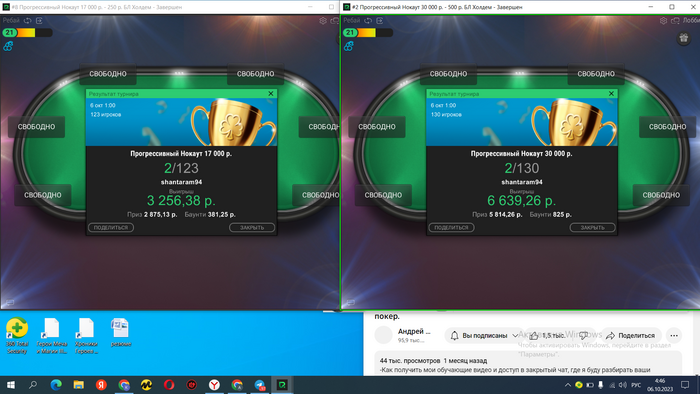700x394 pixels.
Task: Click the Свободно seat at middle-right of right table
Action: point(667,127)
